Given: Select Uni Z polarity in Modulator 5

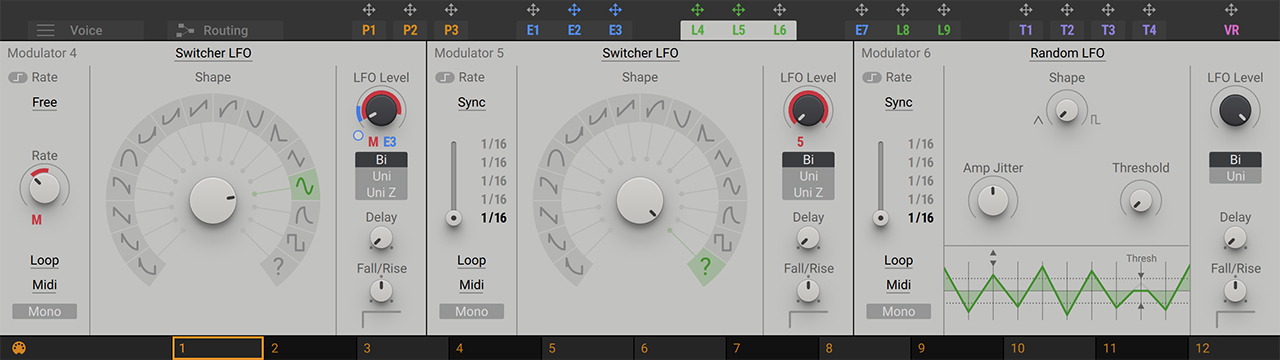Looking at the screenshot, I should [x=808, y=192].
